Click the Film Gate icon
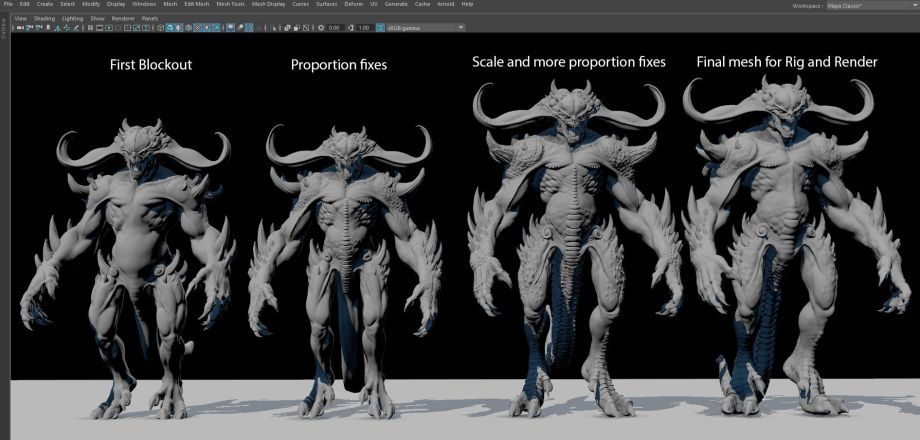 [100, 28]
